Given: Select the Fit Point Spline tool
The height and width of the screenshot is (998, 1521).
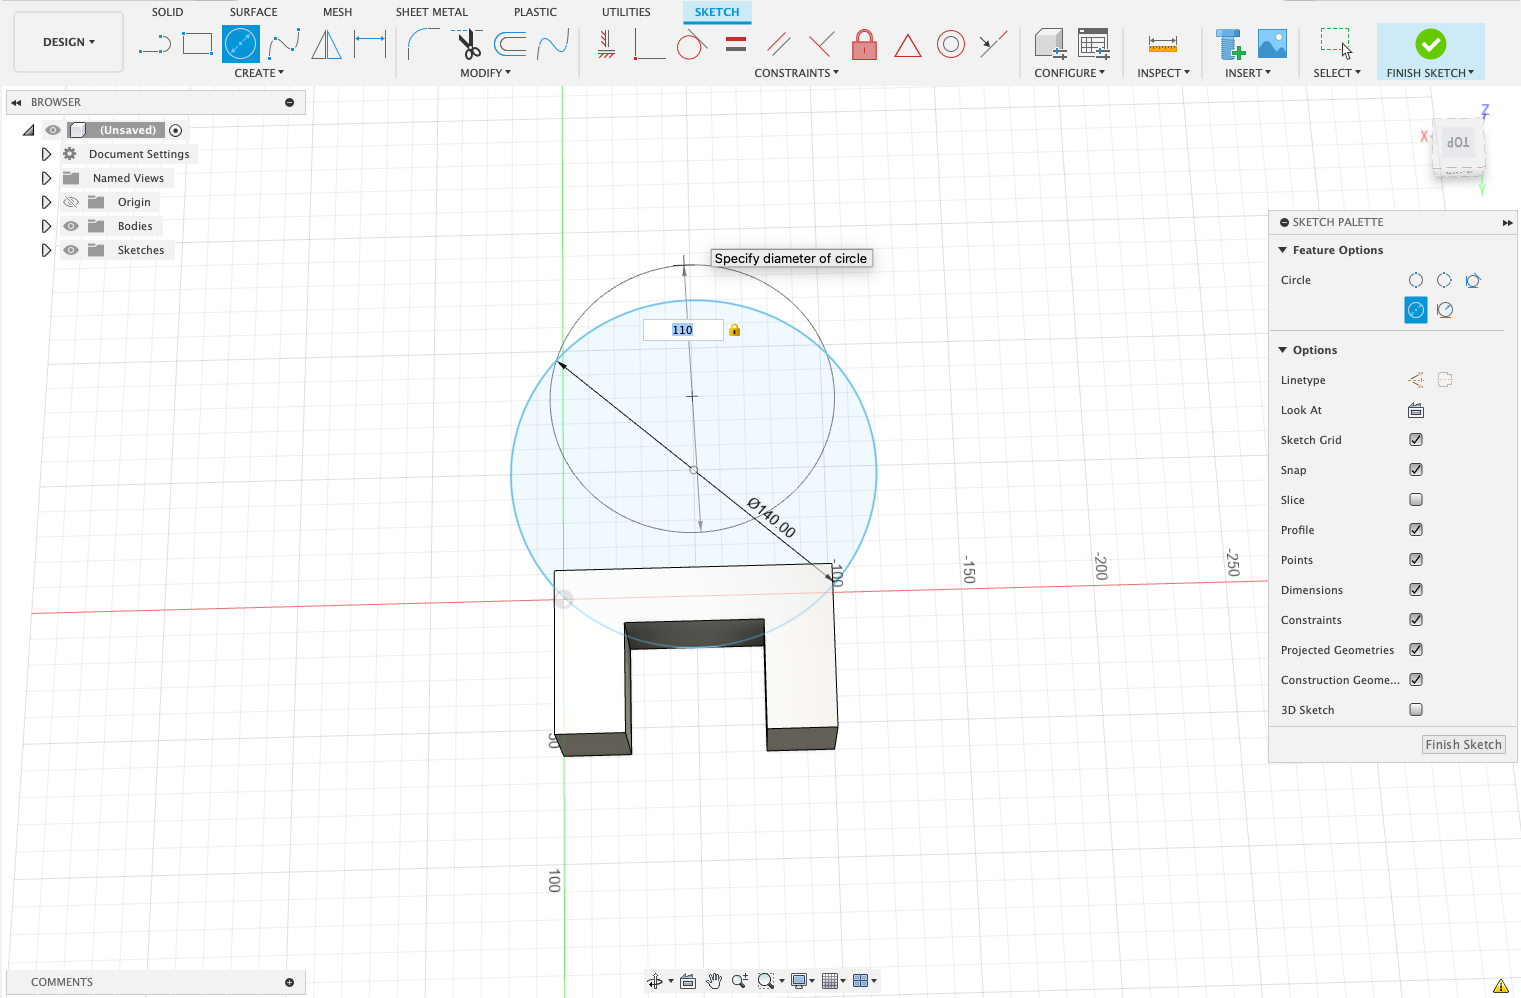Looking at the screenshot, I should point(284,44).
